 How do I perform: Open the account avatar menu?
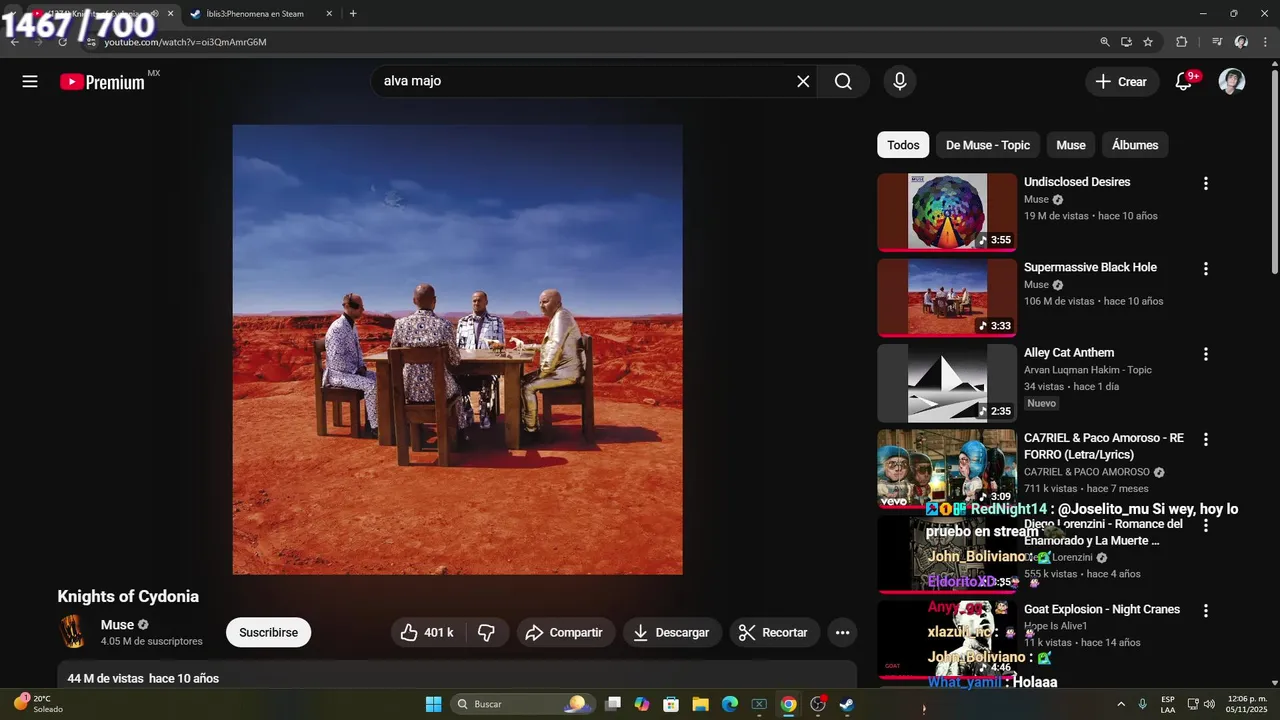1232,82
